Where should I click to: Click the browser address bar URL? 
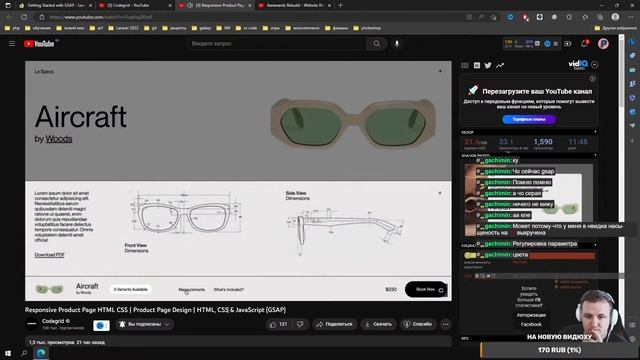point(100,17)
